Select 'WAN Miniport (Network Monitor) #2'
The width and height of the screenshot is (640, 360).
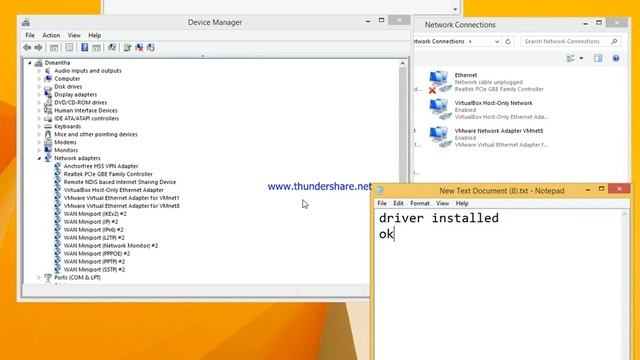(x=111, y=246)
